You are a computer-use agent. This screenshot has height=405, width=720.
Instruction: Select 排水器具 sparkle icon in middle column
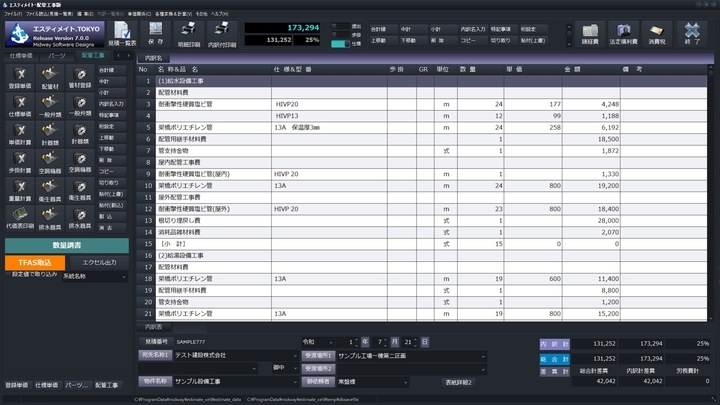(50, 218)
